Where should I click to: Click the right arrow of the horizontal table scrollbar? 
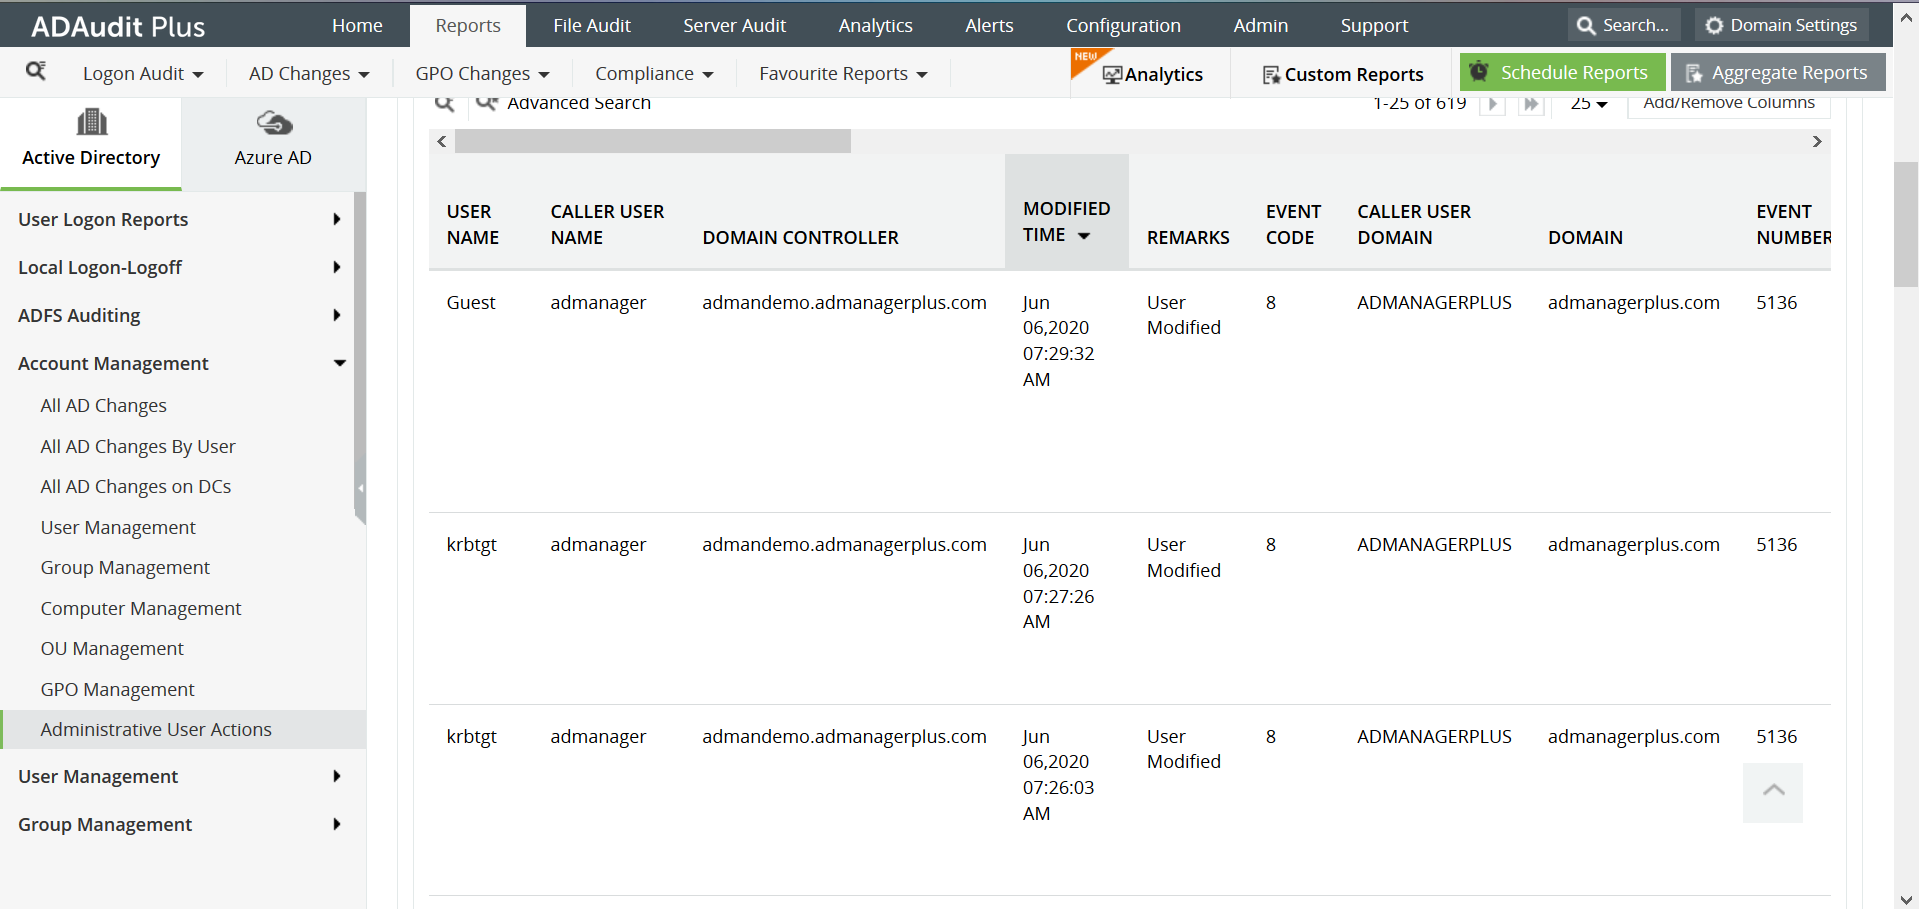coord(1817,142)
